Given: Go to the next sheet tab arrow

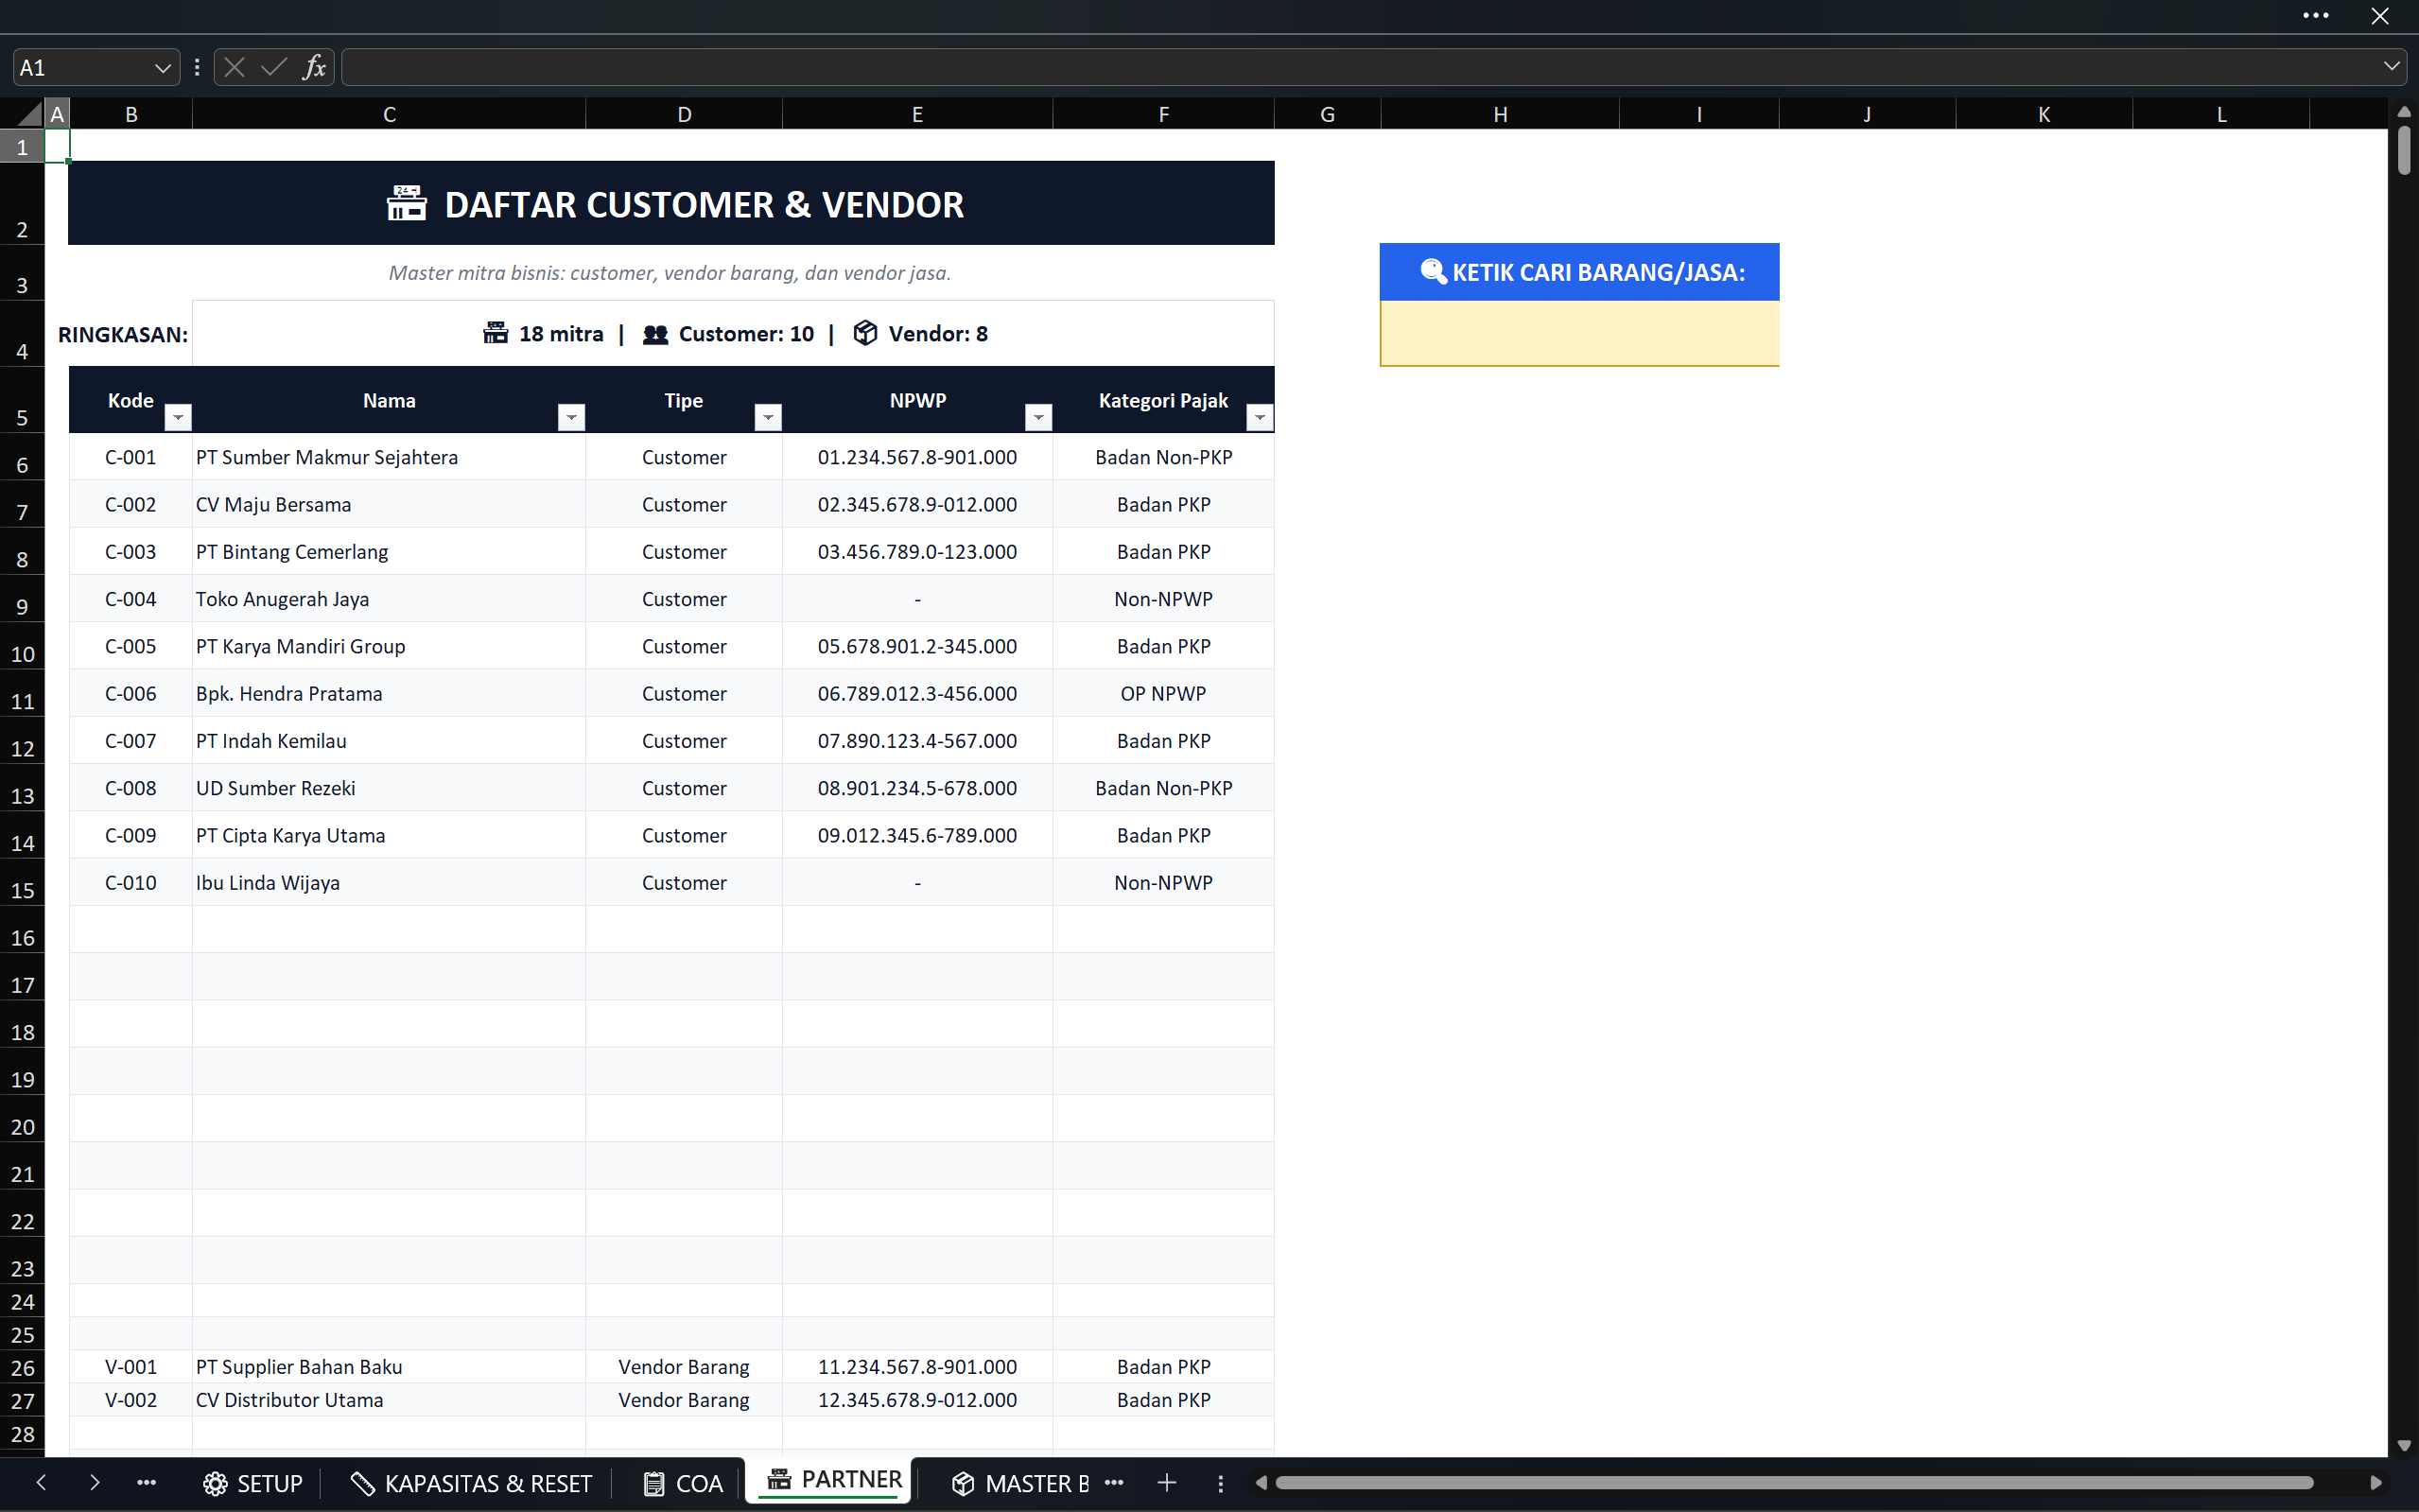Looking at the screenshot, I should tap(95, 1483).
